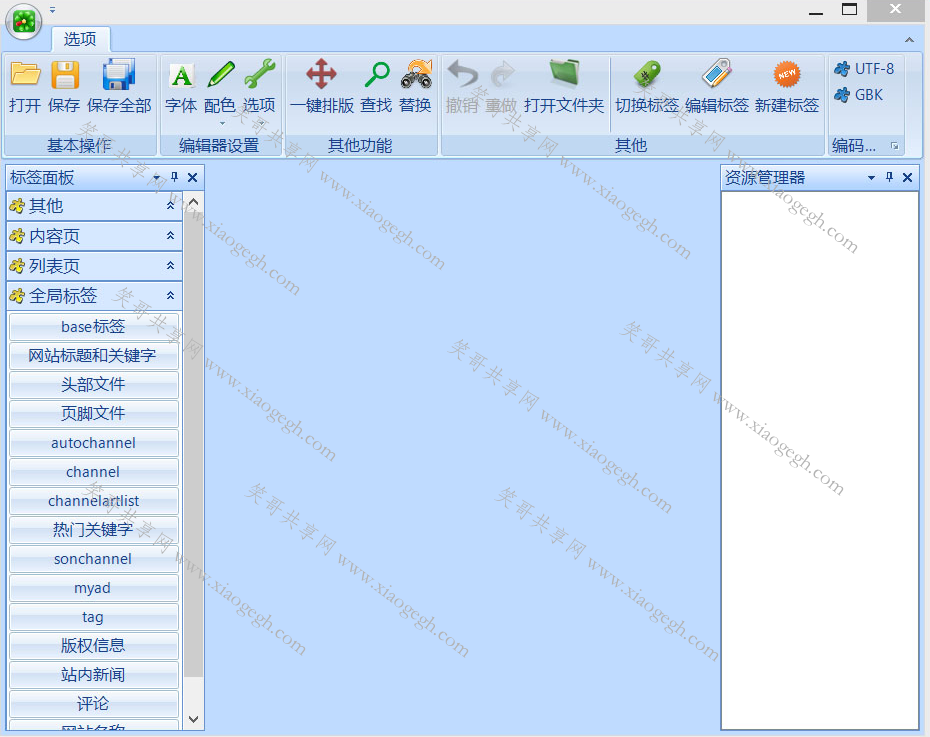Expand the 内容页 tag category
The width and height of the screenshot is (930, 737).
pos(94,236)
